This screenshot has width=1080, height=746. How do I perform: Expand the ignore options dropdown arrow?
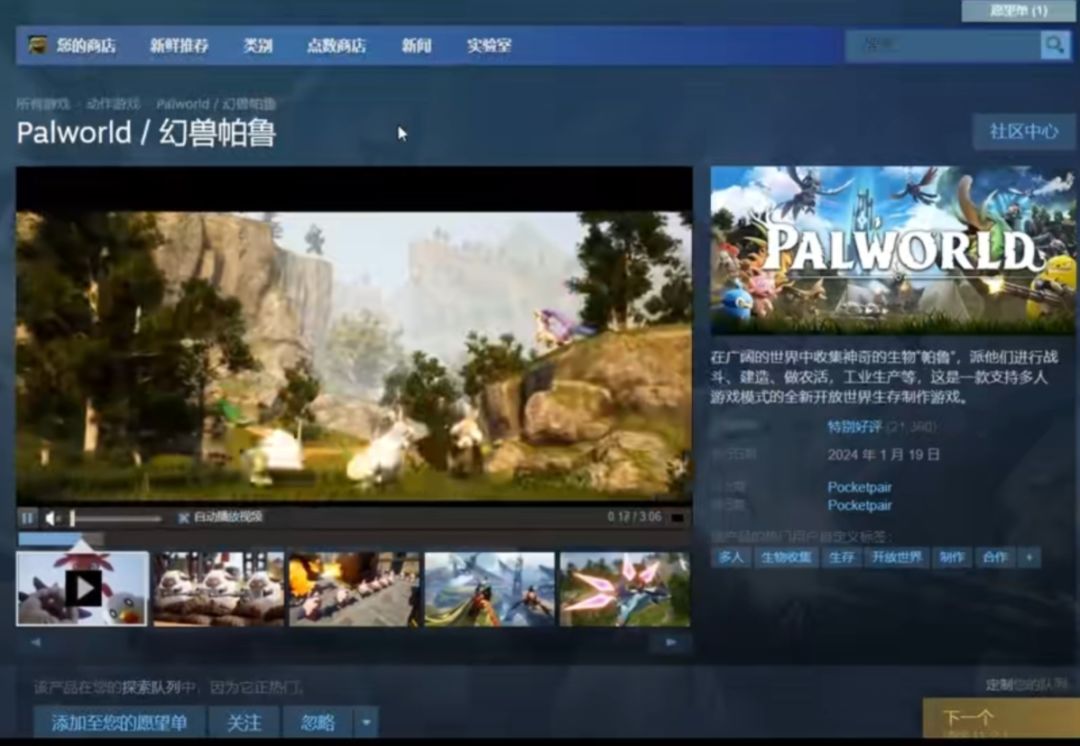click(x=366, y=722)
